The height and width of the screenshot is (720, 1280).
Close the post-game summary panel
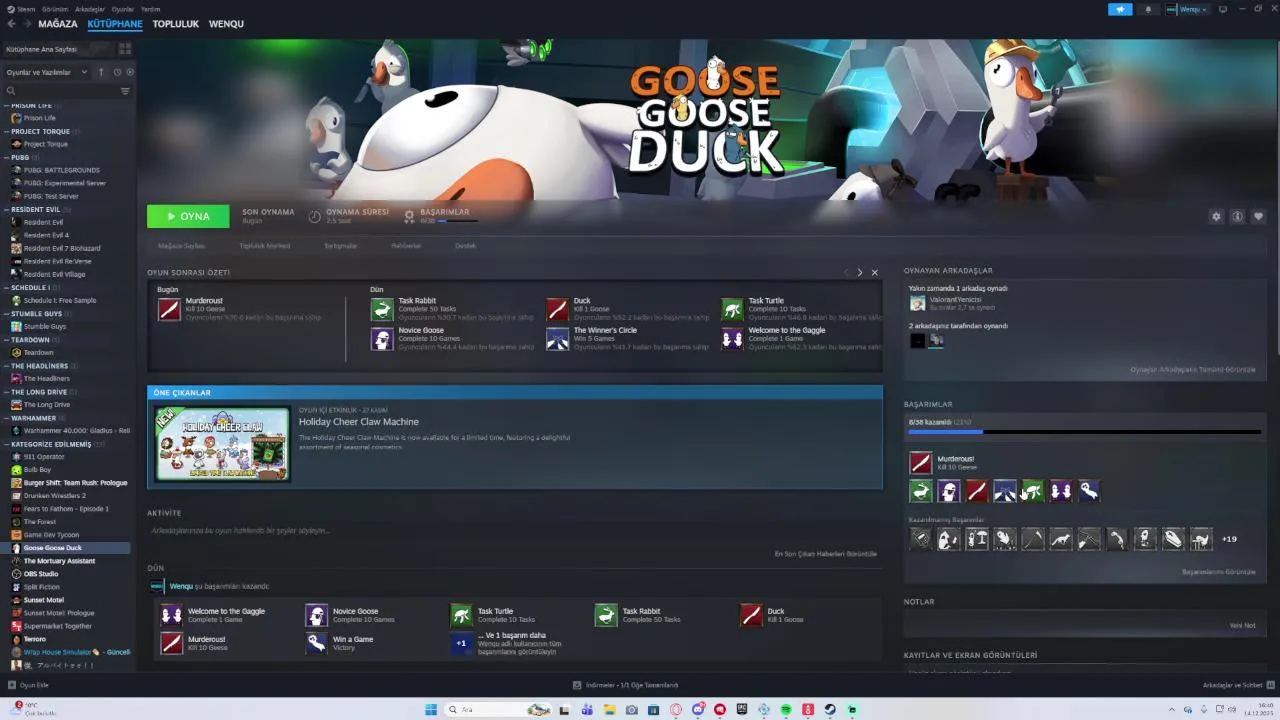point(875,272)
